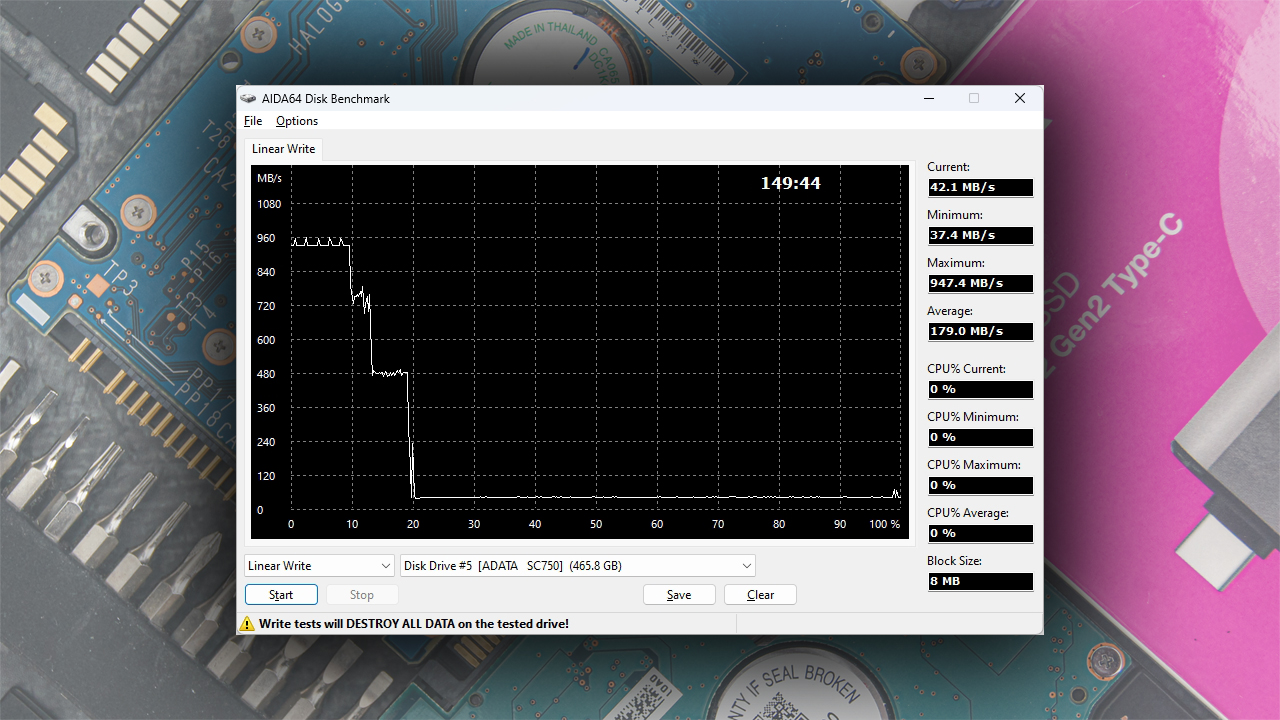The width and height of the screenshot is (1280, 720).
Task: Close the AIDA64 Disk Benchmark window
Action: [x=1020, y=98]
